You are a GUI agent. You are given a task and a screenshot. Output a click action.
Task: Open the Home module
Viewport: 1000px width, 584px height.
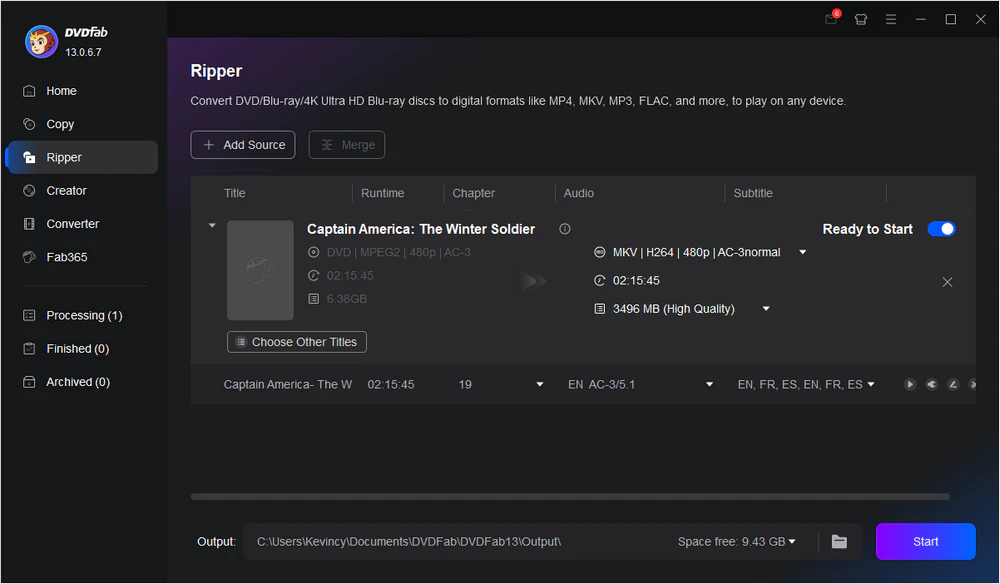(82, 91)
